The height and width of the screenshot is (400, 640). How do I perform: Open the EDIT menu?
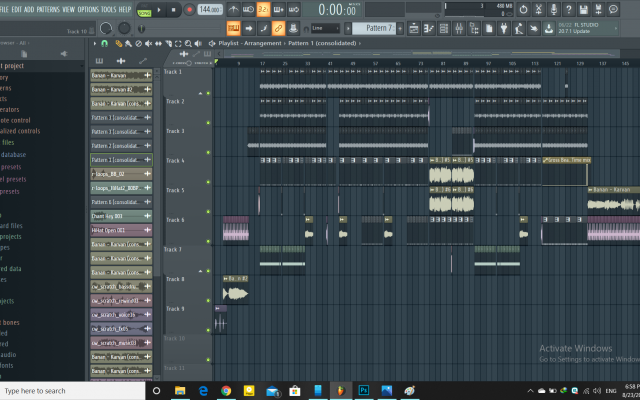click(17, 9)
